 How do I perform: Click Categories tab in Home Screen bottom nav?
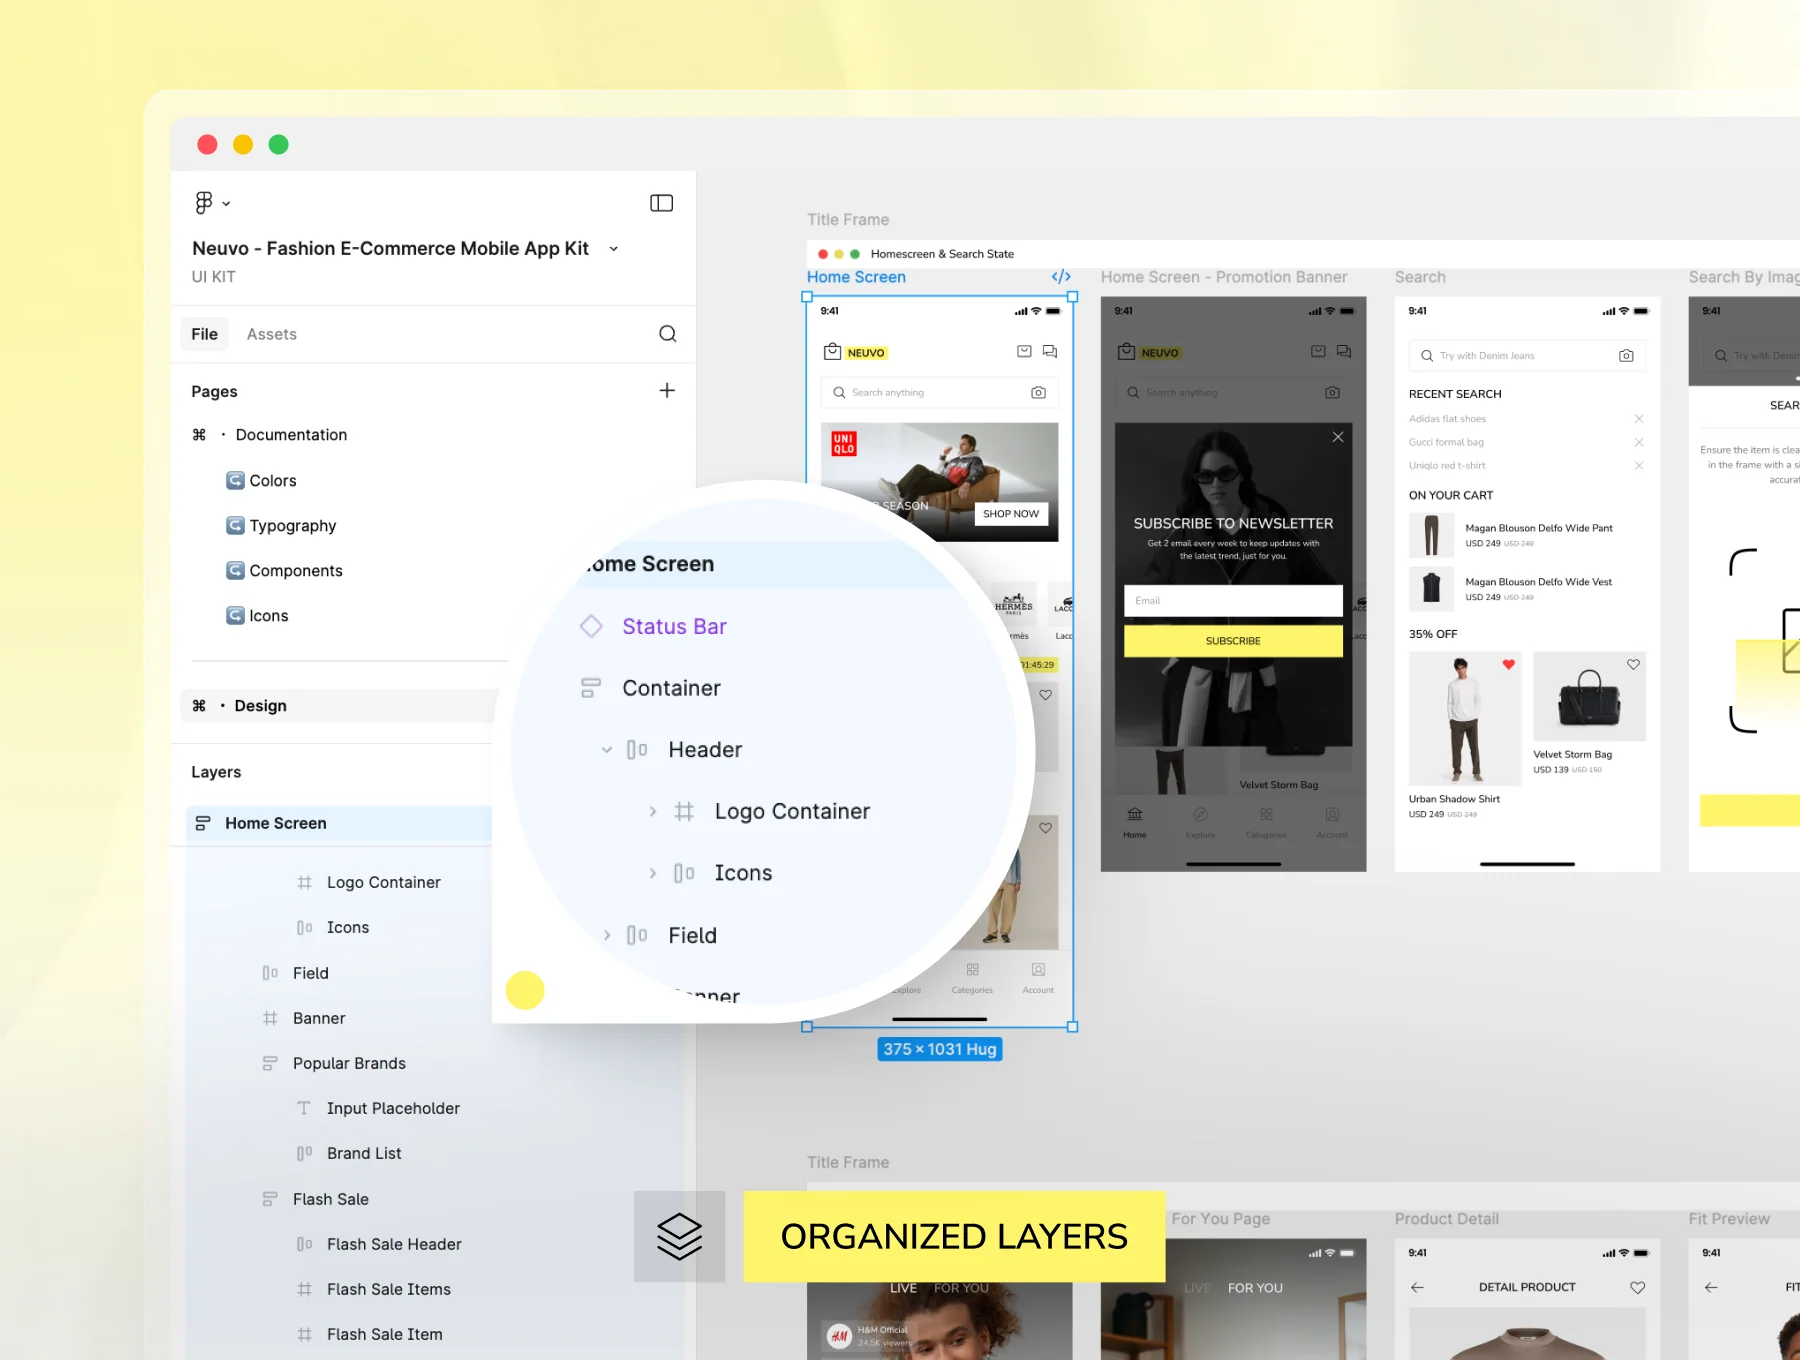(972, 977)
